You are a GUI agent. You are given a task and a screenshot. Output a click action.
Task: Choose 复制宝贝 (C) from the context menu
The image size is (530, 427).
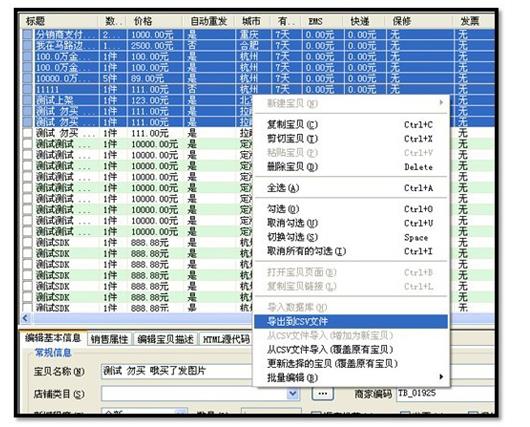click(x=351, y=125)
